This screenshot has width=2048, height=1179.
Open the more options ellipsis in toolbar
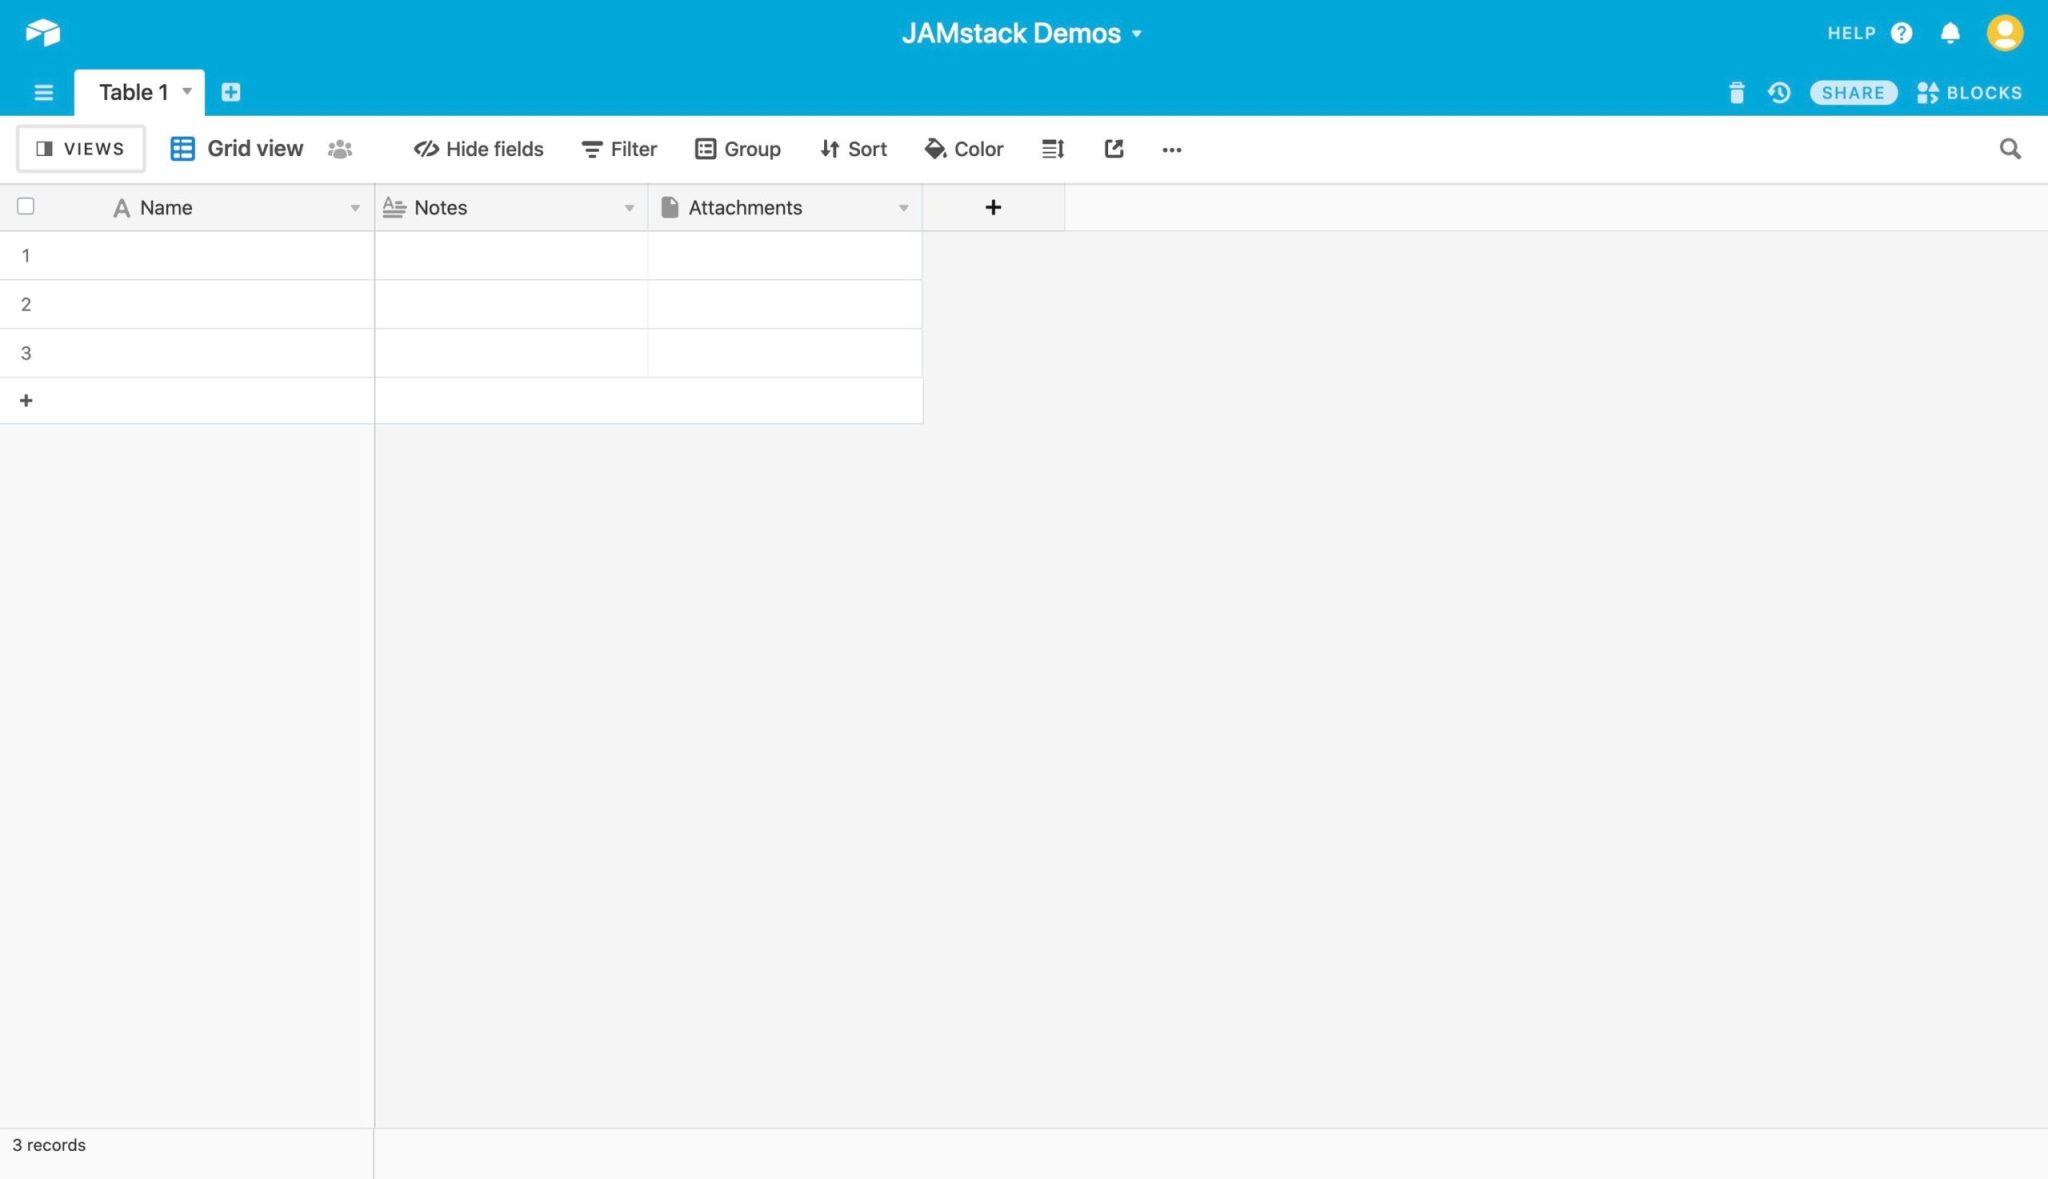[1172, 149]
